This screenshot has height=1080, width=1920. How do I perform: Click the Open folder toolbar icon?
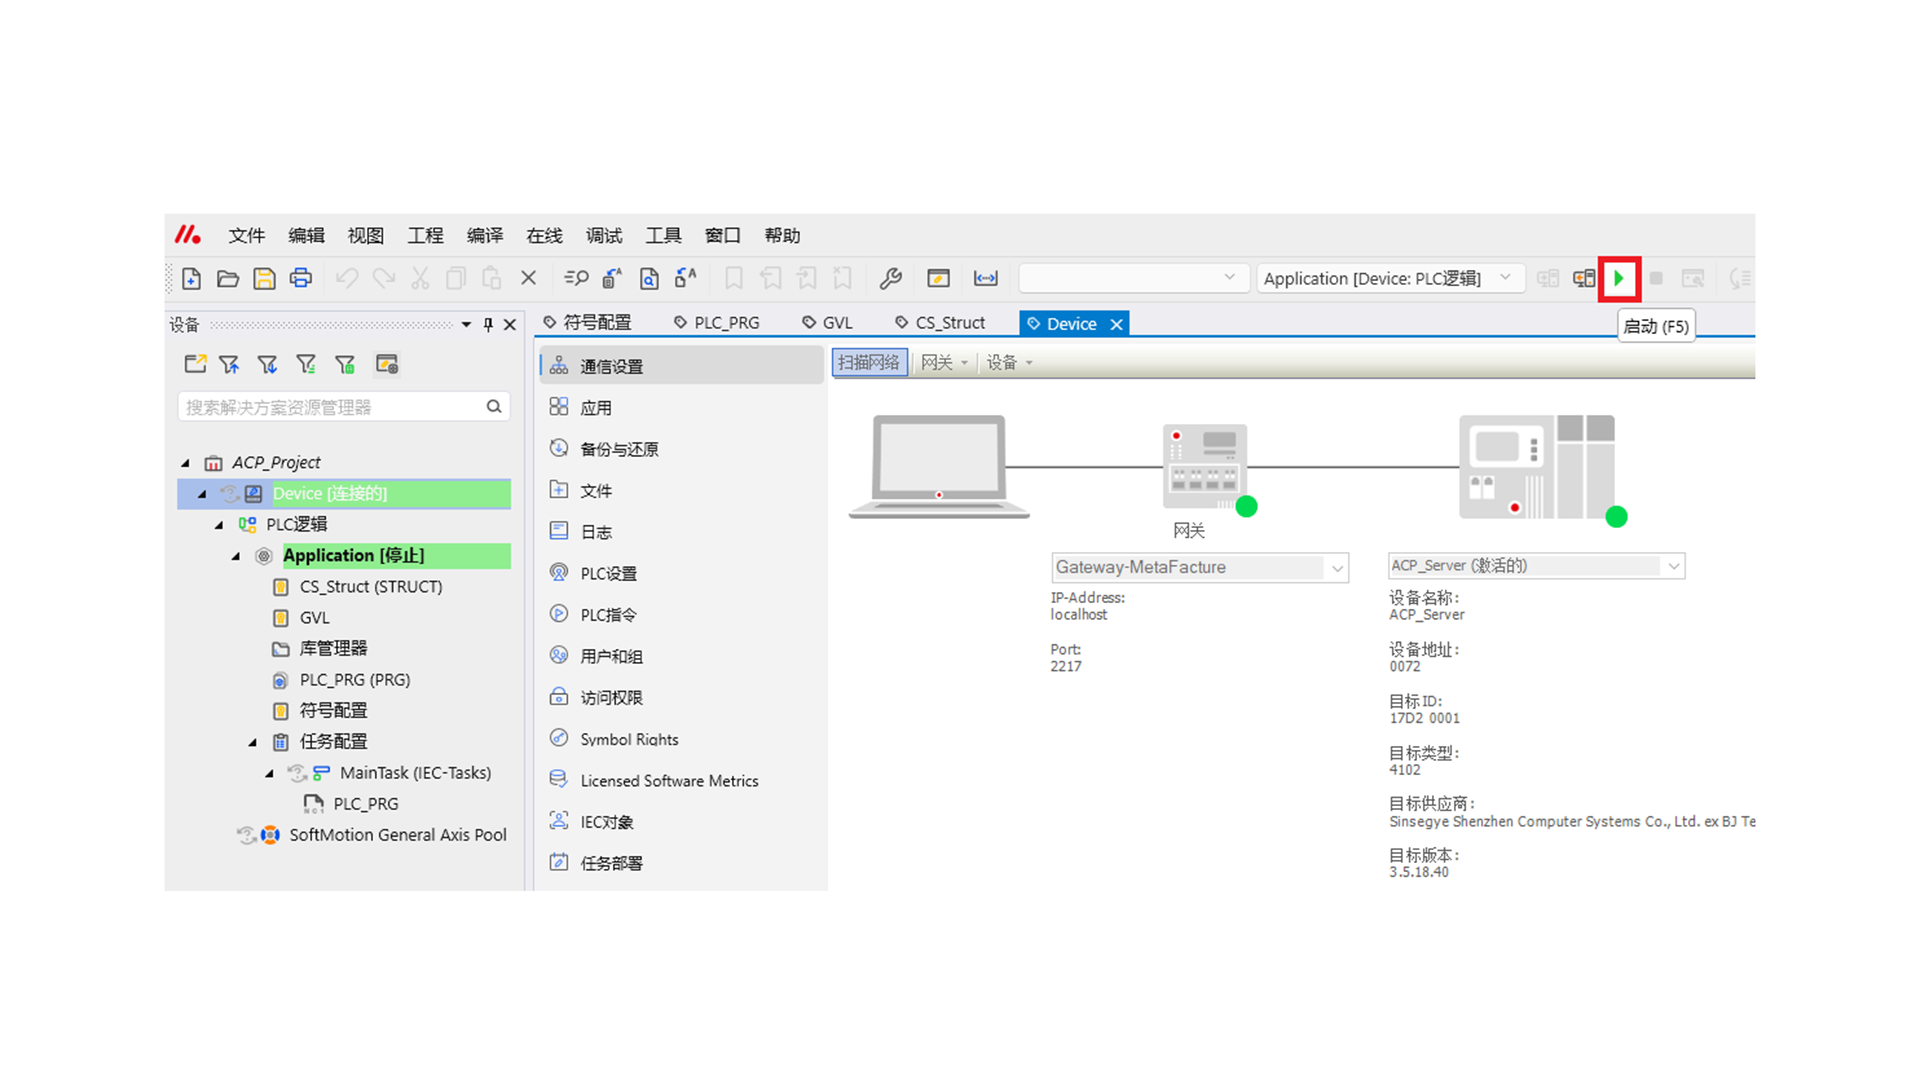pyautogui.click(x=228, y=279)
